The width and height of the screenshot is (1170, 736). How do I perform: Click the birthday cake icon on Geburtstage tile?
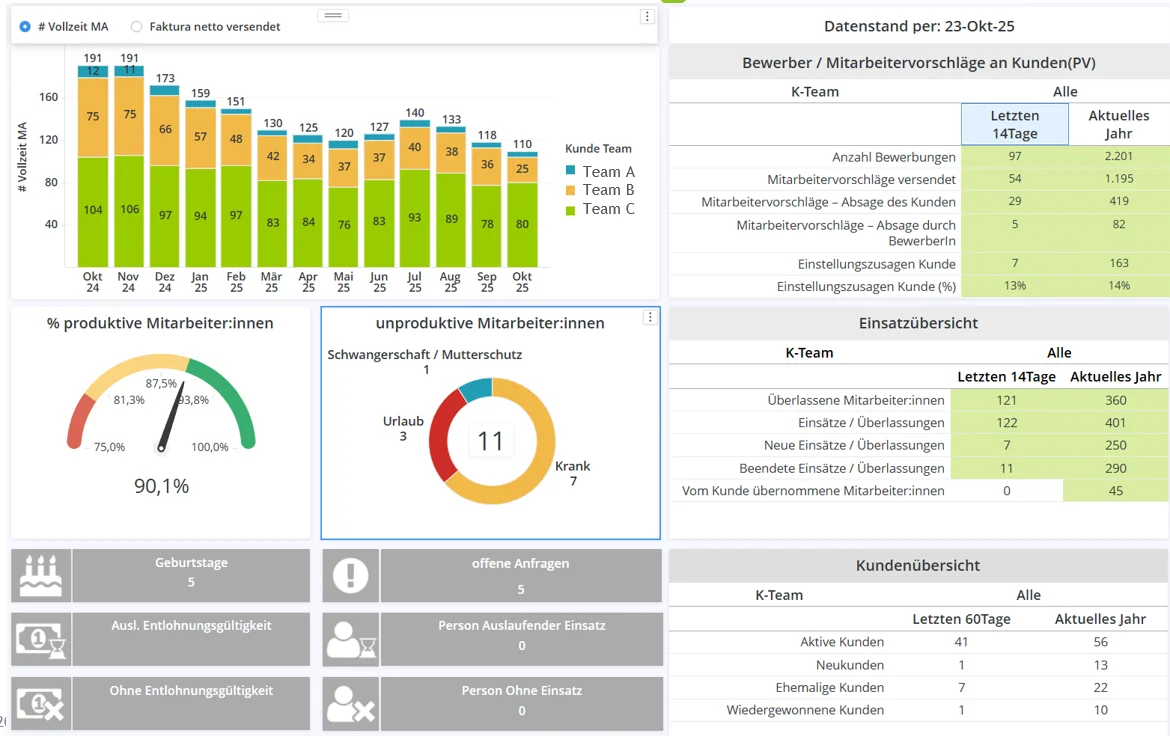pos(40,575)
